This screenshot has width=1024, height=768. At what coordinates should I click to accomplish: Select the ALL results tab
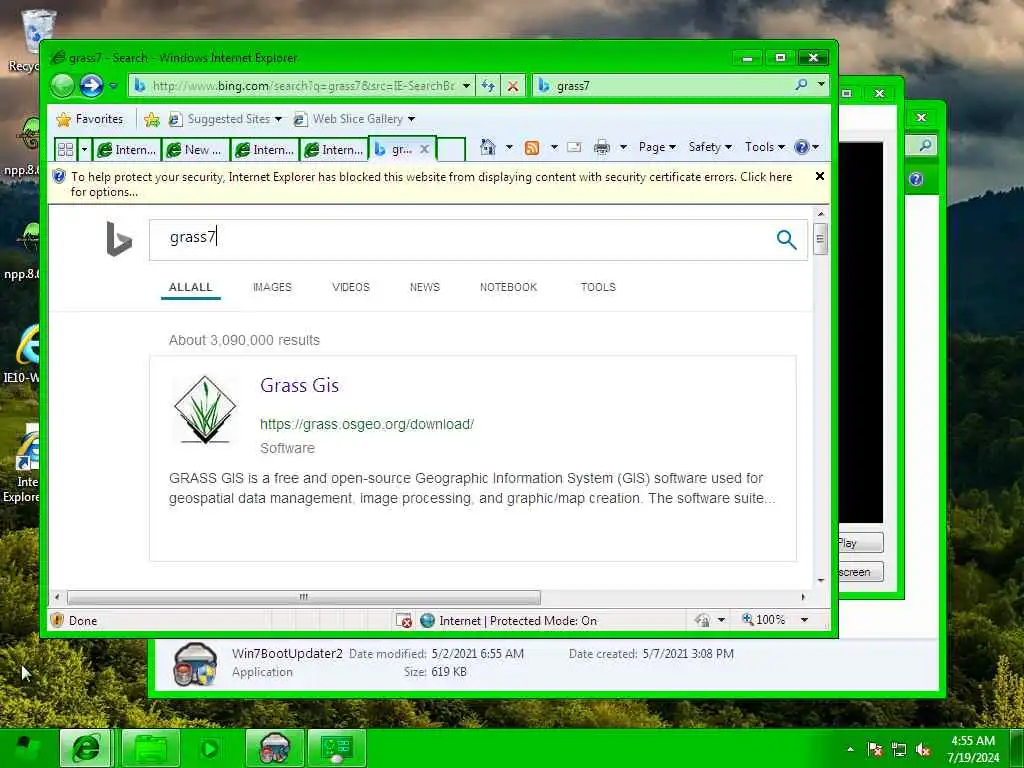tap(191, 287)
